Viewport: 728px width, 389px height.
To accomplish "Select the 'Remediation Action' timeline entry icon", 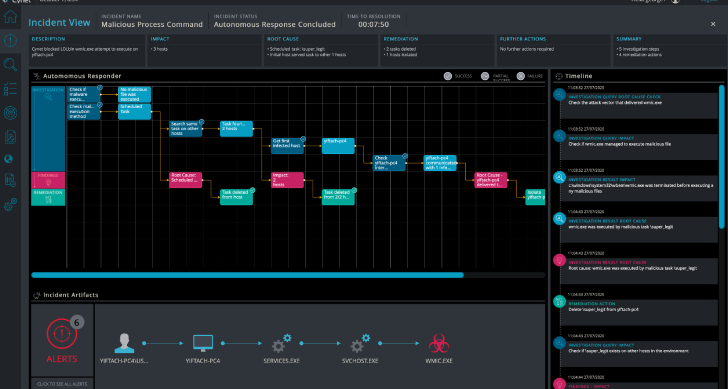I will 559,301.
